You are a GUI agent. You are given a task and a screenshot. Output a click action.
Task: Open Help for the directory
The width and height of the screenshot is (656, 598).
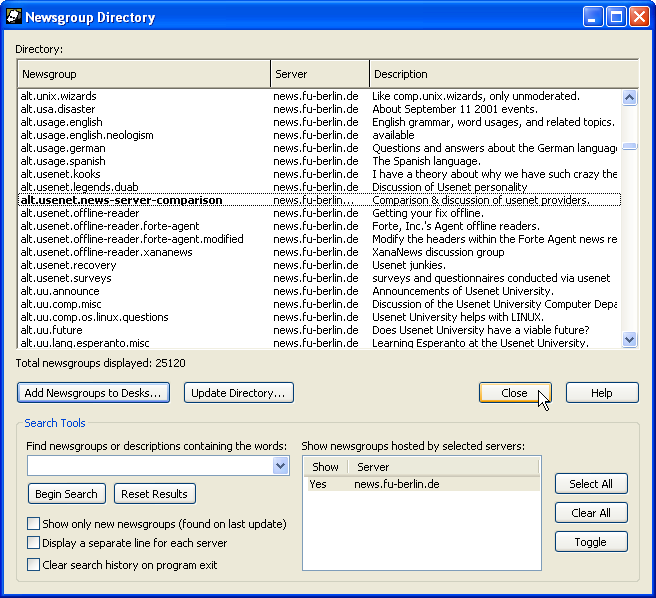(x=601, y=393)
